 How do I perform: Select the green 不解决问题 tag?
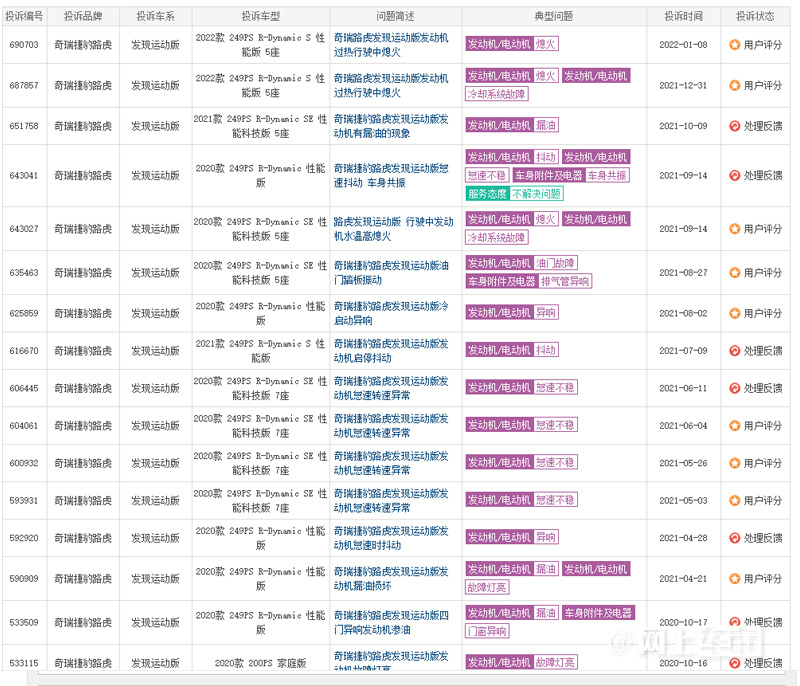click(x=536, y=194)
